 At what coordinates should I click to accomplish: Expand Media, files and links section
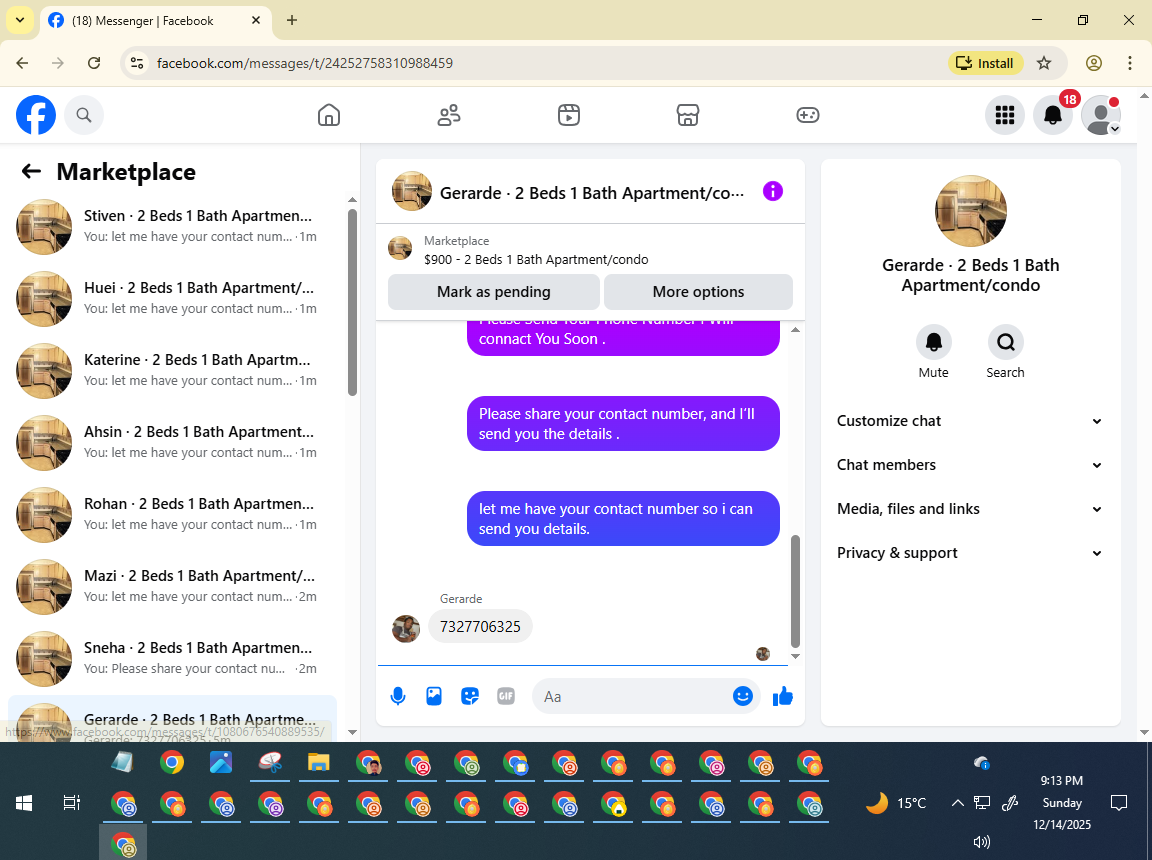point(970,509)
